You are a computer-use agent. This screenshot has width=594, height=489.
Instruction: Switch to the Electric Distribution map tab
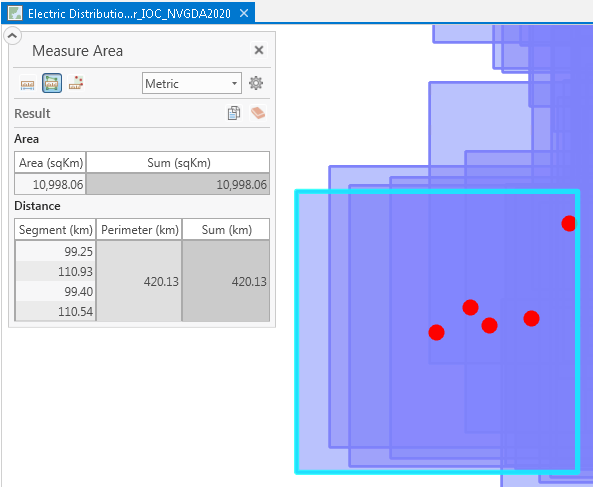point(129,14)
